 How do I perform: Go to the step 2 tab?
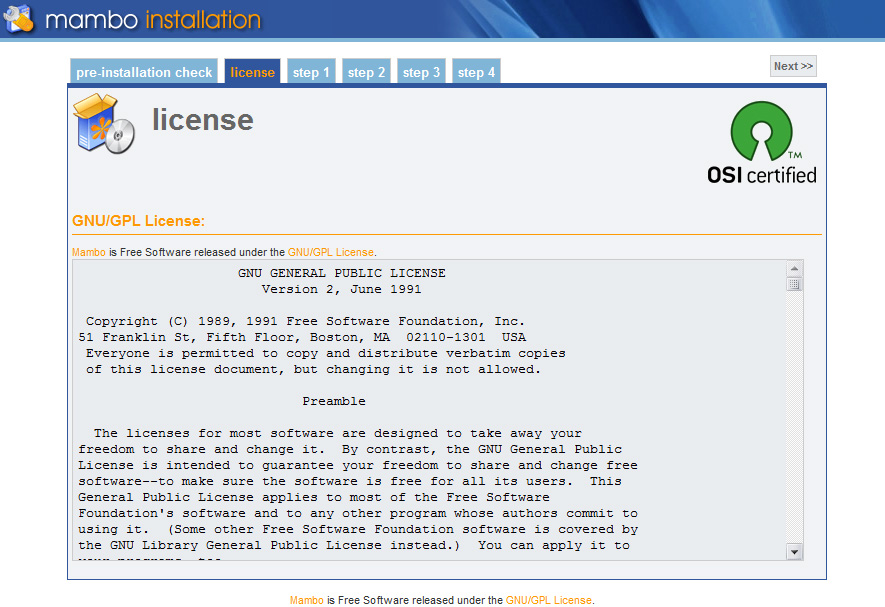click(366, 72)
